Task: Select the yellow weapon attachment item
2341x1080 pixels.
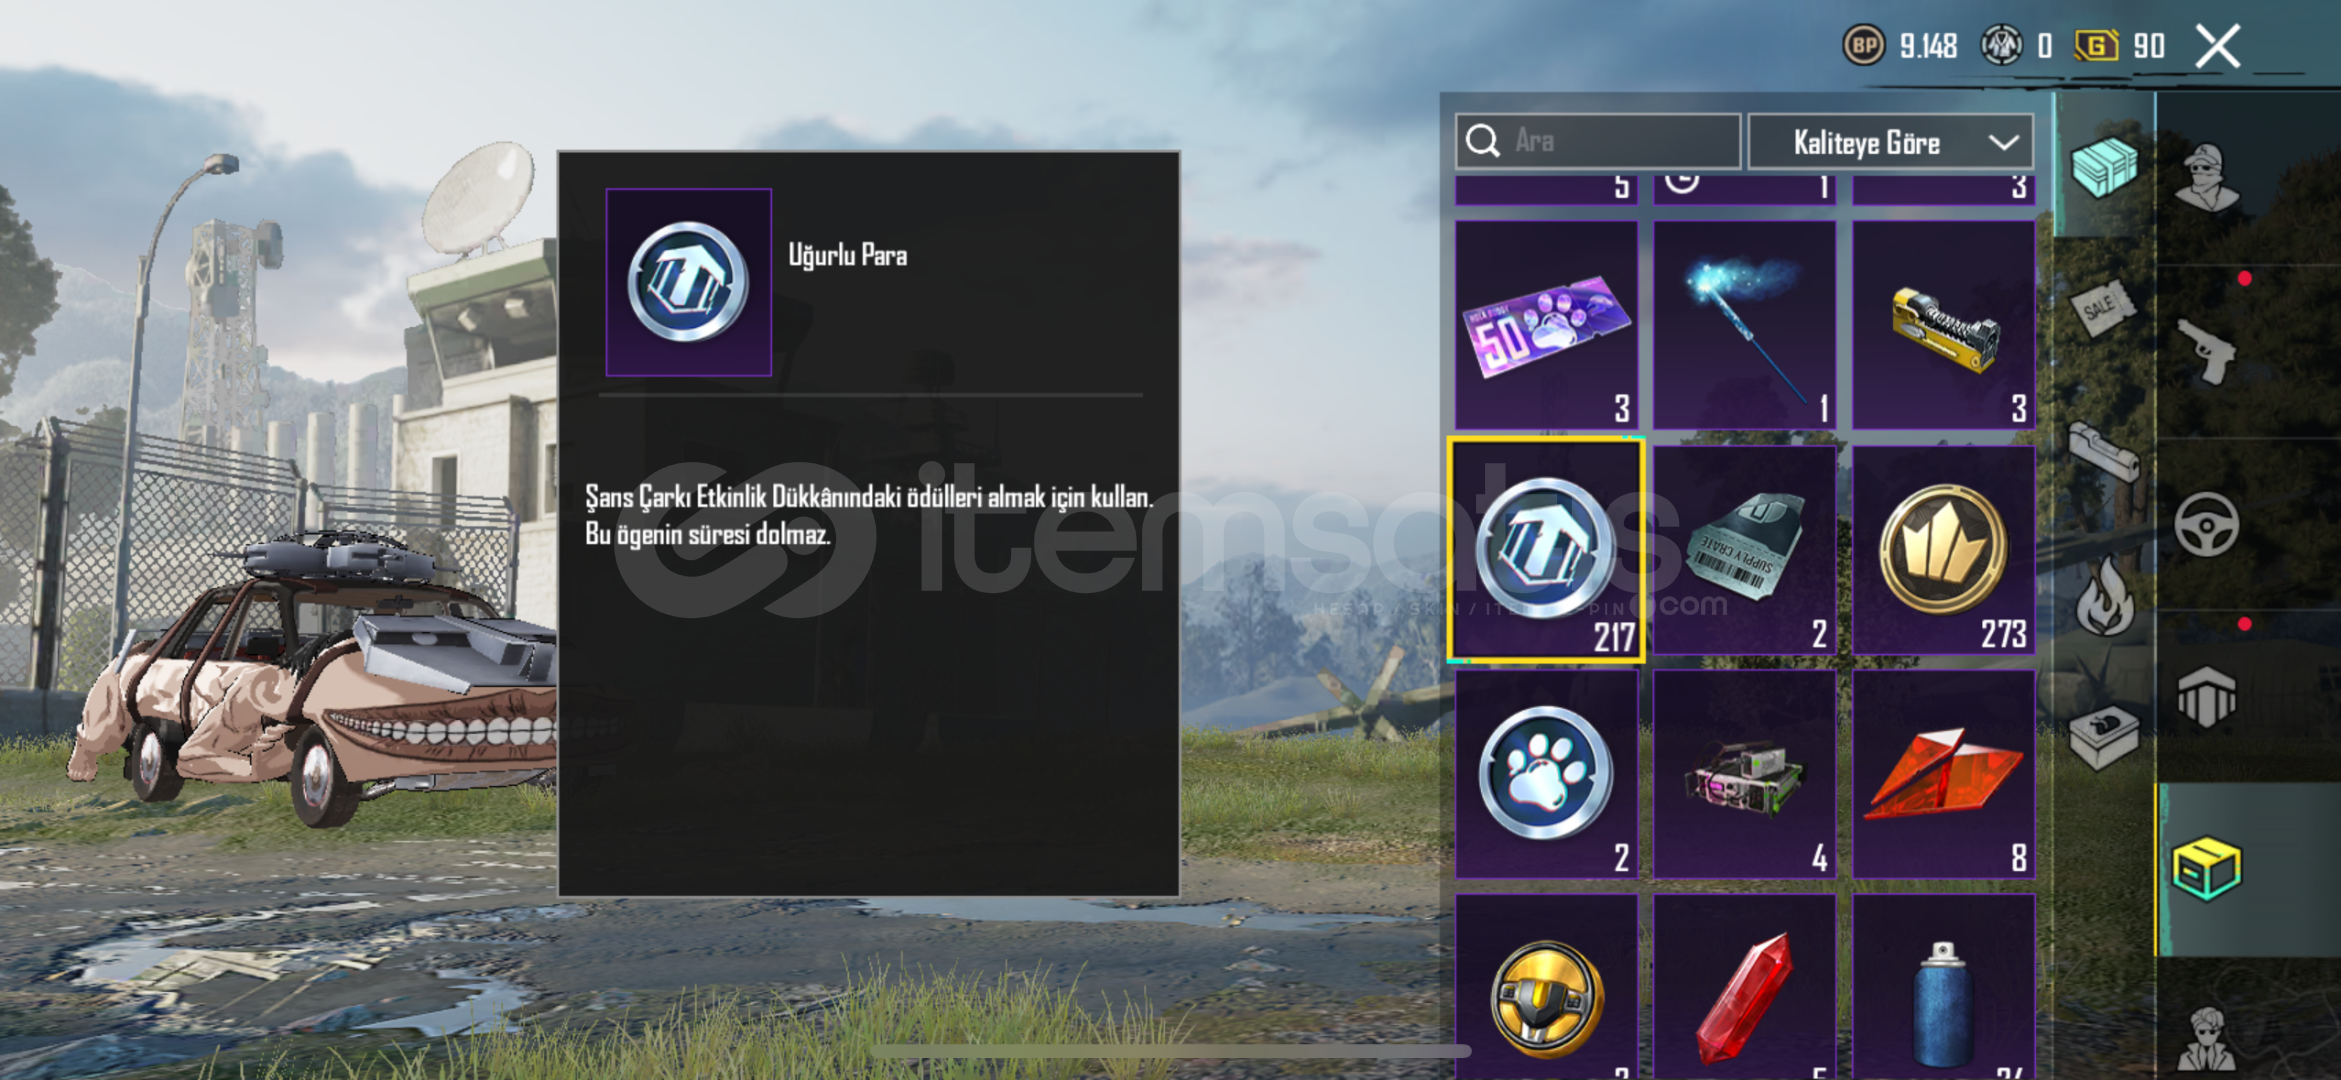Action: tap(1943, 325)
